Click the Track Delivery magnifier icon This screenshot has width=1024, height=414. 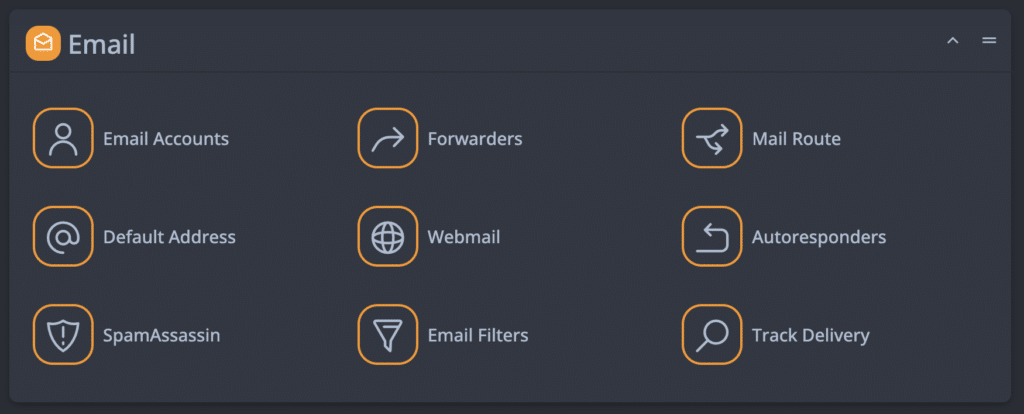[x=712, y=335]
